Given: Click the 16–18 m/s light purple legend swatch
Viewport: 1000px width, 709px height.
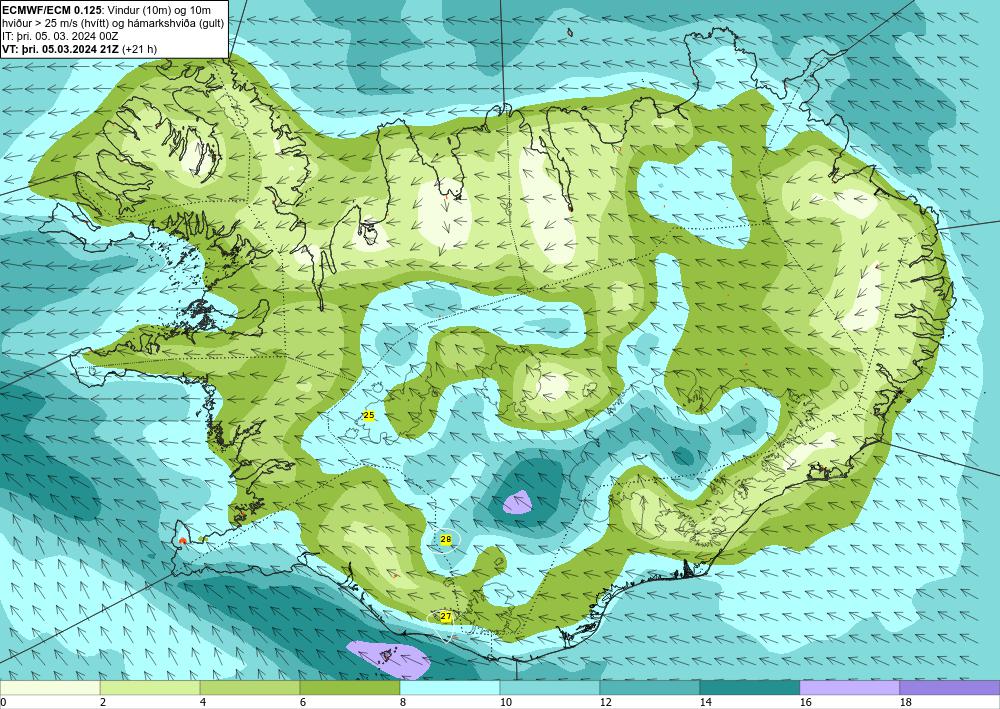Looking at the screenshot, I should tap(849, 688).
